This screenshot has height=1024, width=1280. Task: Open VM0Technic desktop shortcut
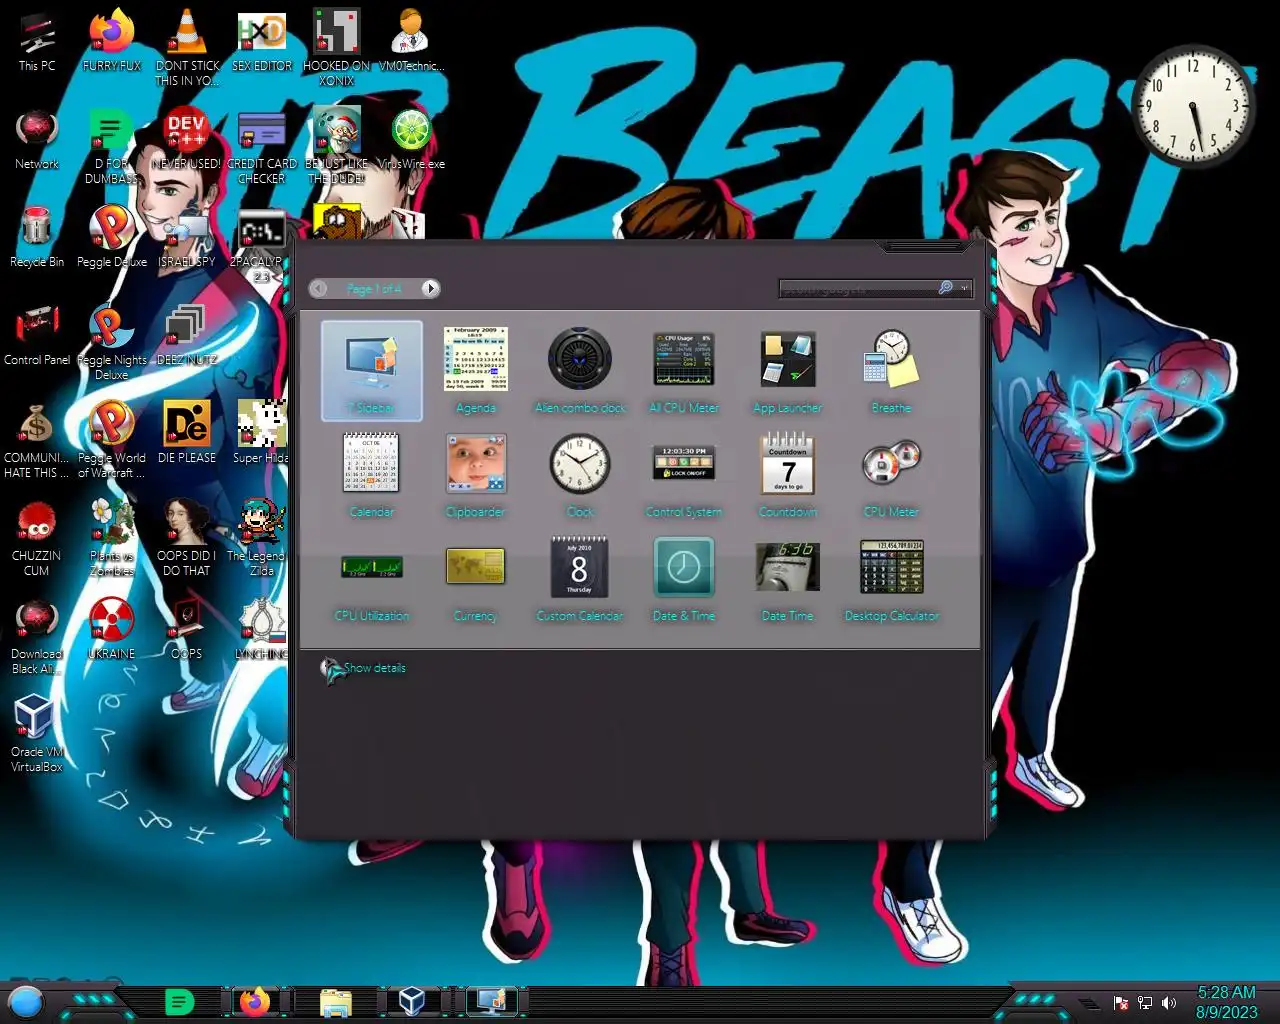(411, 41)
